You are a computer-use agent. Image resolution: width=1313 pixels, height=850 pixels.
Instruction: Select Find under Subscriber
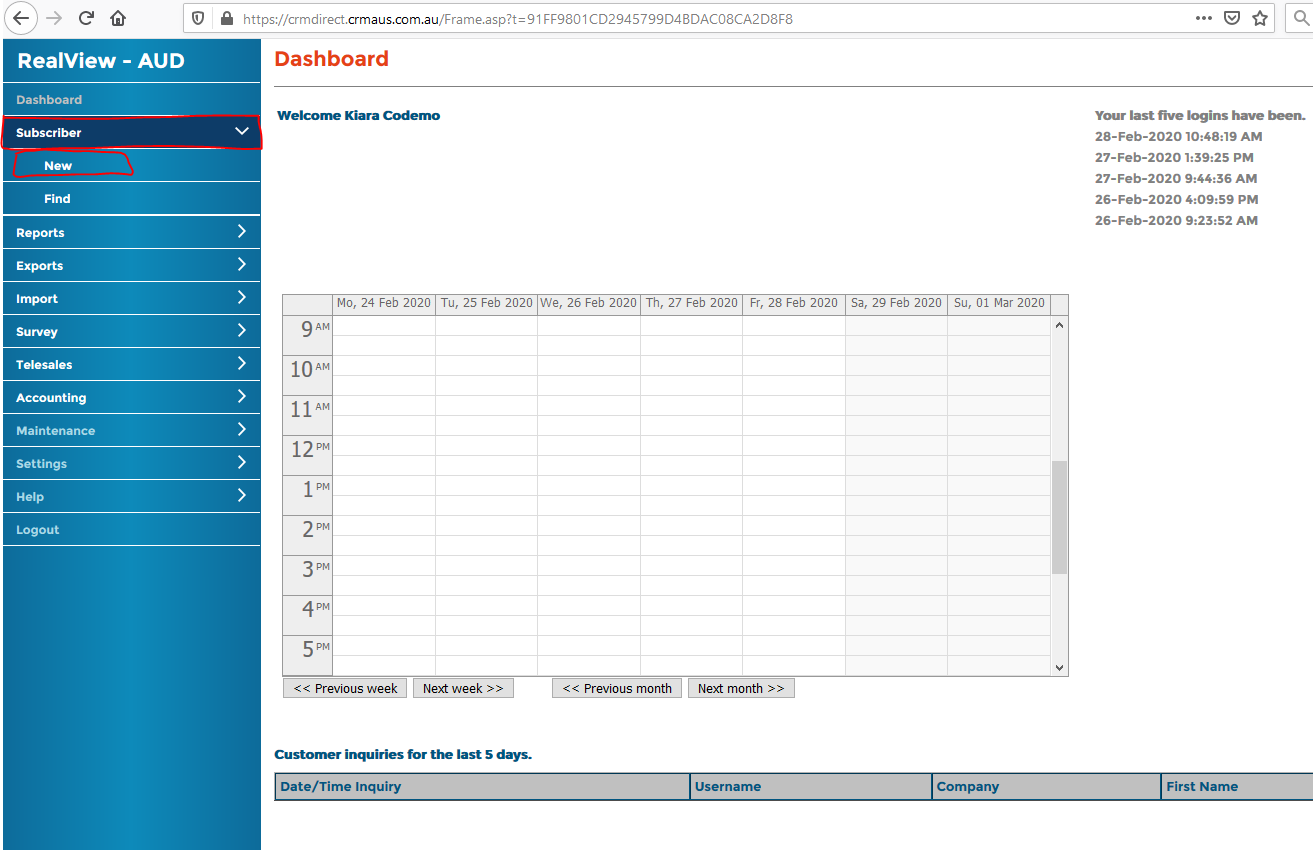point(131,199)
